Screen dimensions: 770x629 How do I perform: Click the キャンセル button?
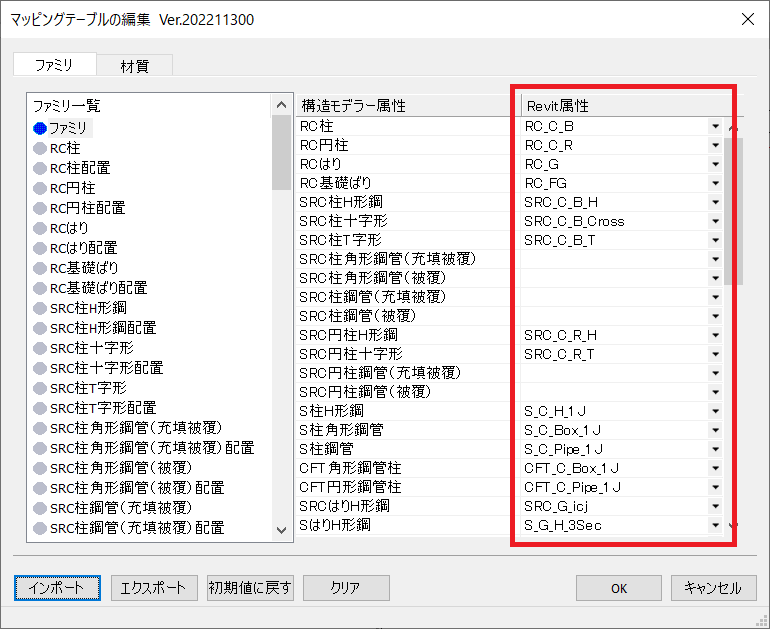pos(714,588)
